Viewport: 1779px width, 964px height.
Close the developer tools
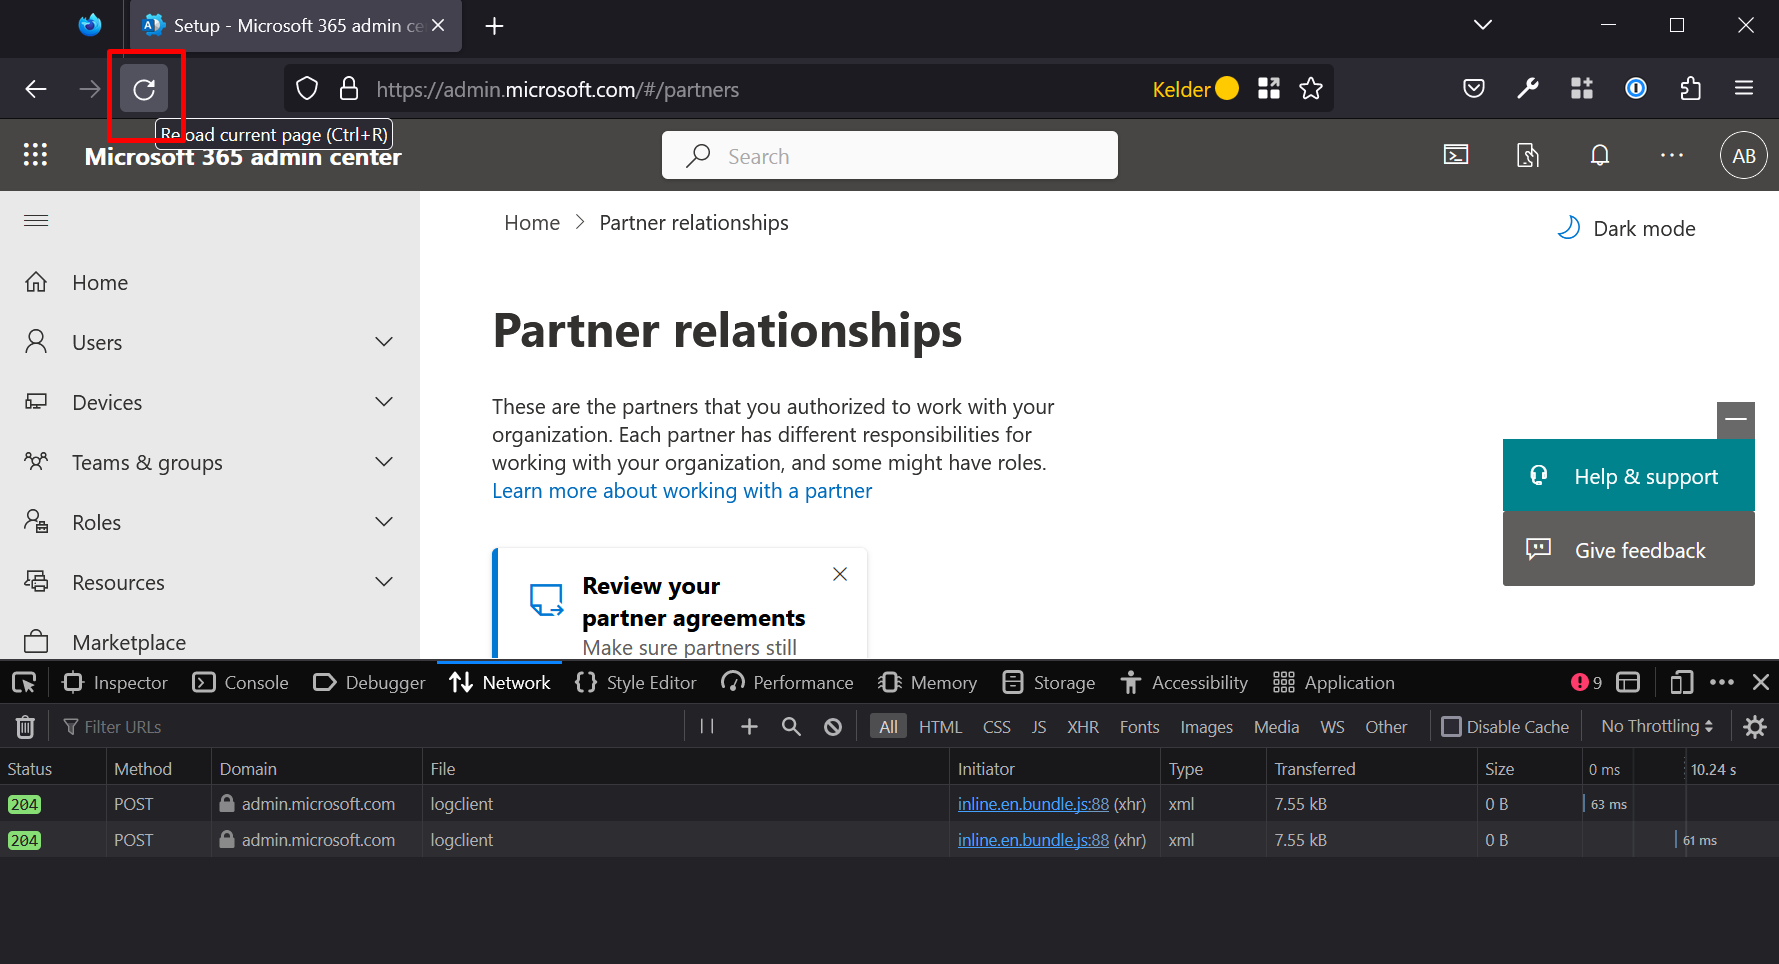click(1762, 683)
